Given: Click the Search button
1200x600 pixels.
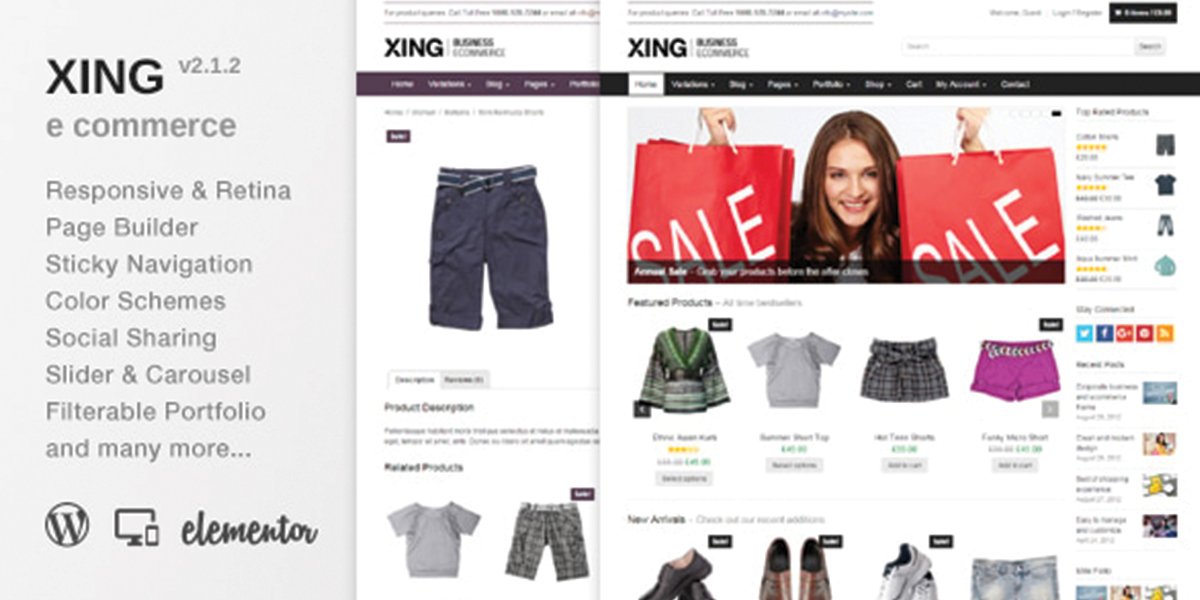Looking at the screenshot, I should pos(1150,46).
